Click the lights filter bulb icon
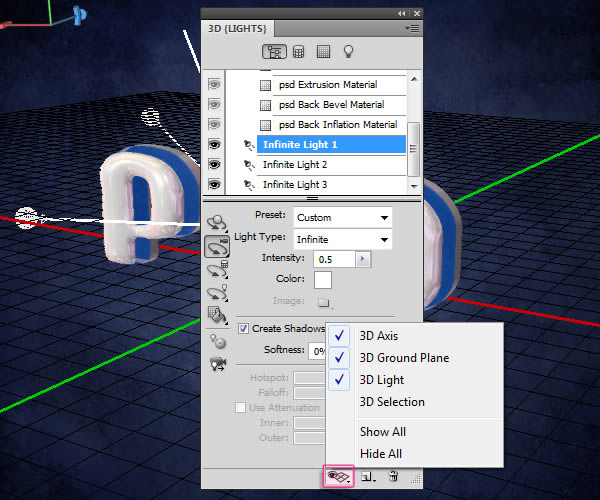This screenshot has width=600, height=500. click(350, 51)
